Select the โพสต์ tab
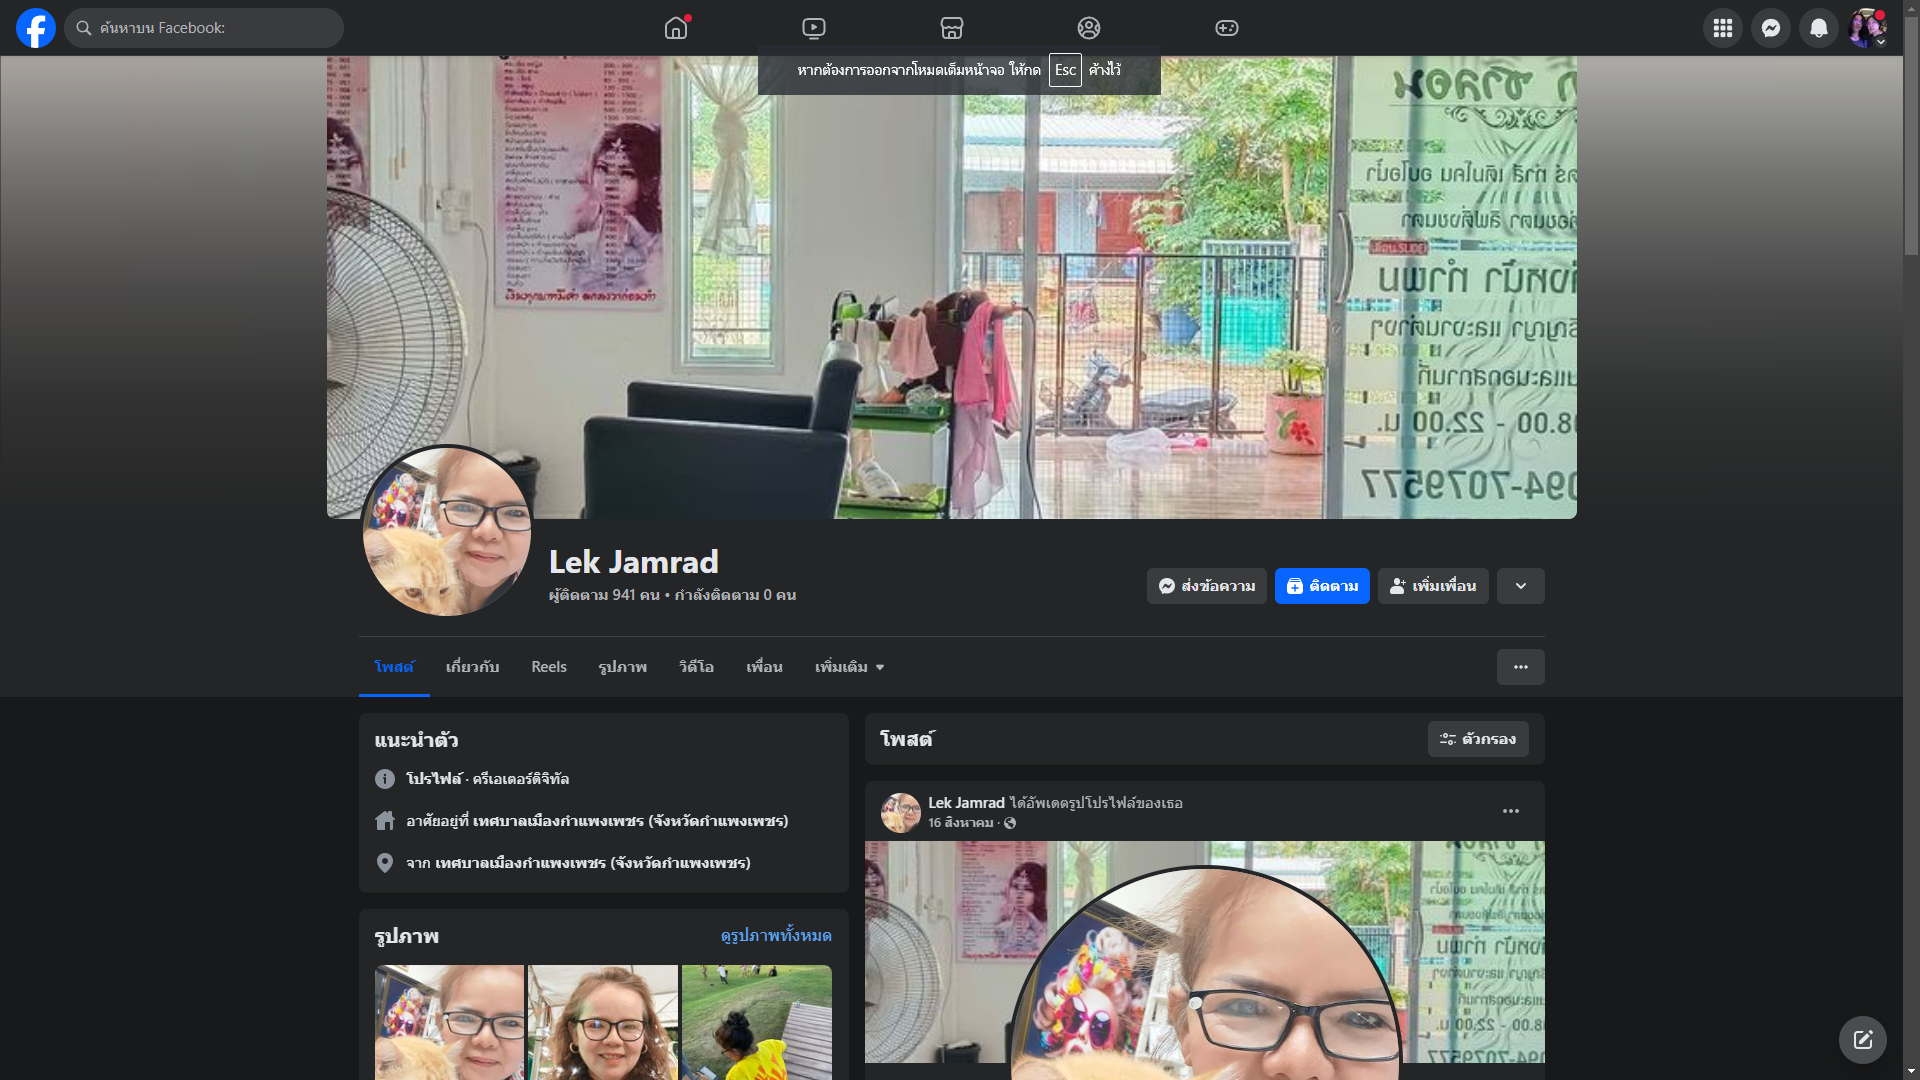Viewport: 1920px width, 1080px height. point(394,667)
